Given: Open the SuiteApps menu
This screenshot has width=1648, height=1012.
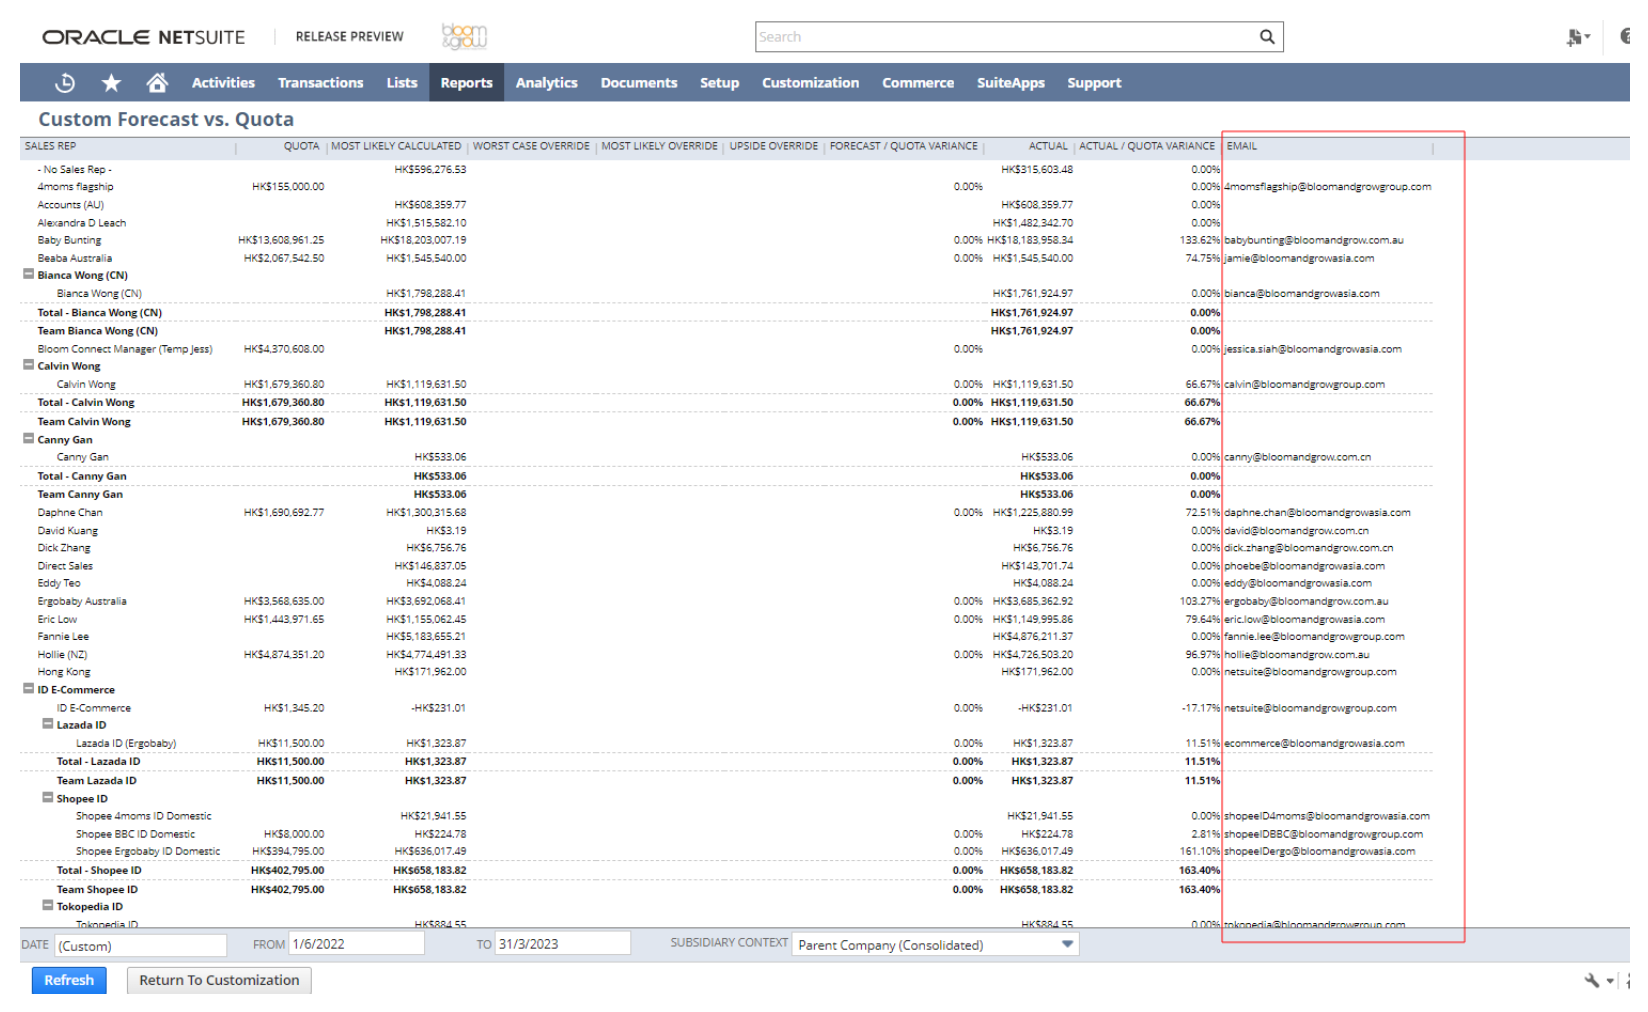Looking at the screenshot, I should [x=1010, y=83].
